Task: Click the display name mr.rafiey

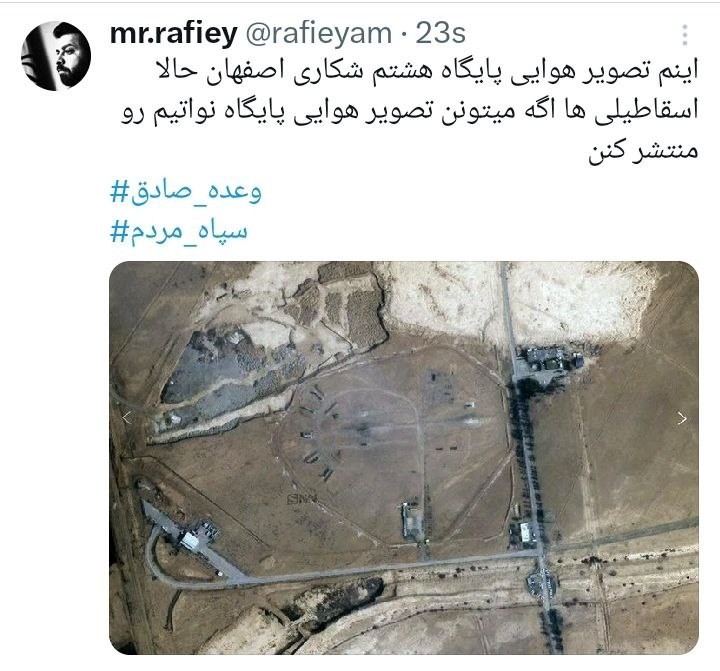Action: click(173, 34)
